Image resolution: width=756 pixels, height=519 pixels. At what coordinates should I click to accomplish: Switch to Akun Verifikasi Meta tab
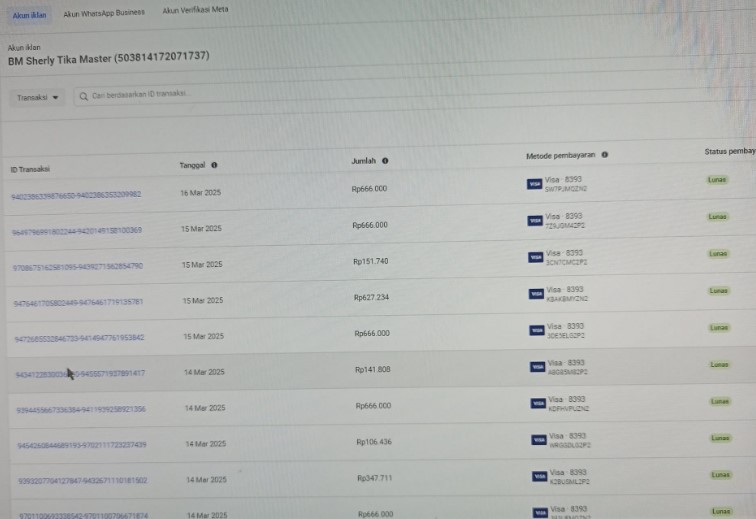pos(195,10)
